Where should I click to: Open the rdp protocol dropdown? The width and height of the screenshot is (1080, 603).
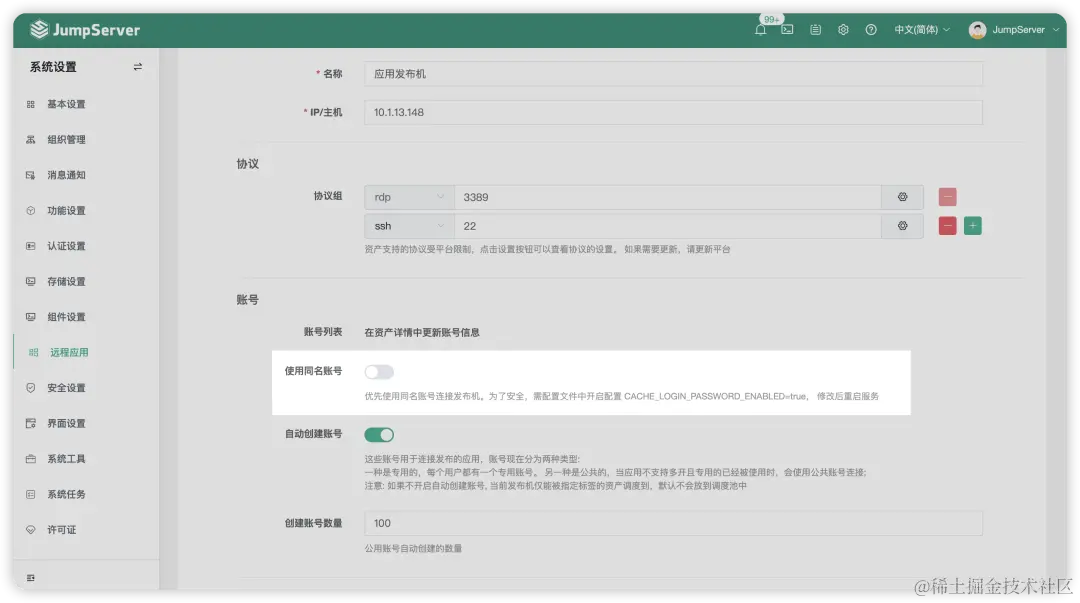pyautogui.click(x=409, y=197)
